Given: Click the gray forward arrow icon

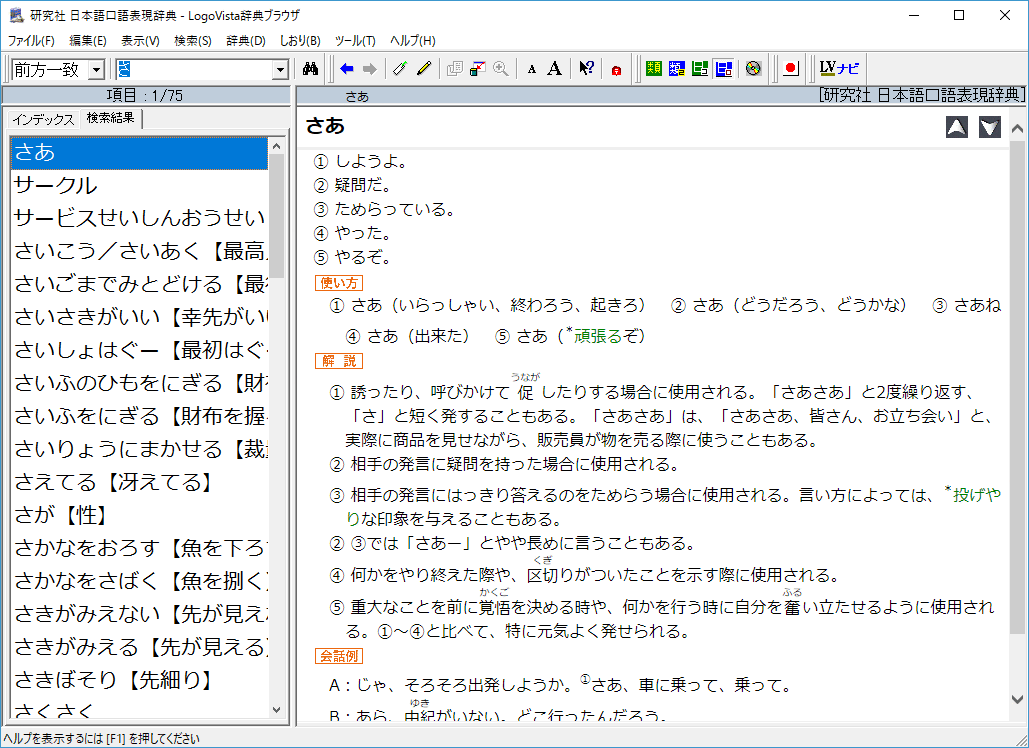Looking at the screenshot, I should (x=369, y=68).
